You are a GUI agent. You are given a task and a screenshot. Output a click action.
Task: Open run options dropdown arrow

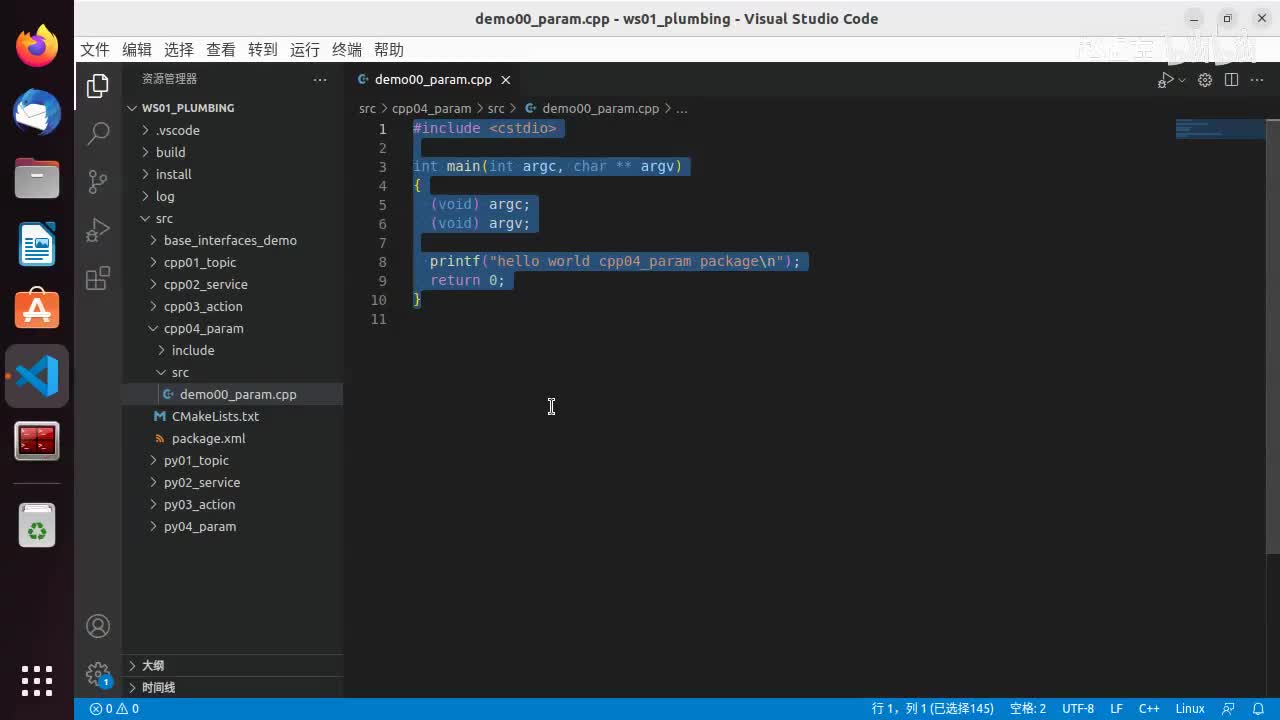1182,80
